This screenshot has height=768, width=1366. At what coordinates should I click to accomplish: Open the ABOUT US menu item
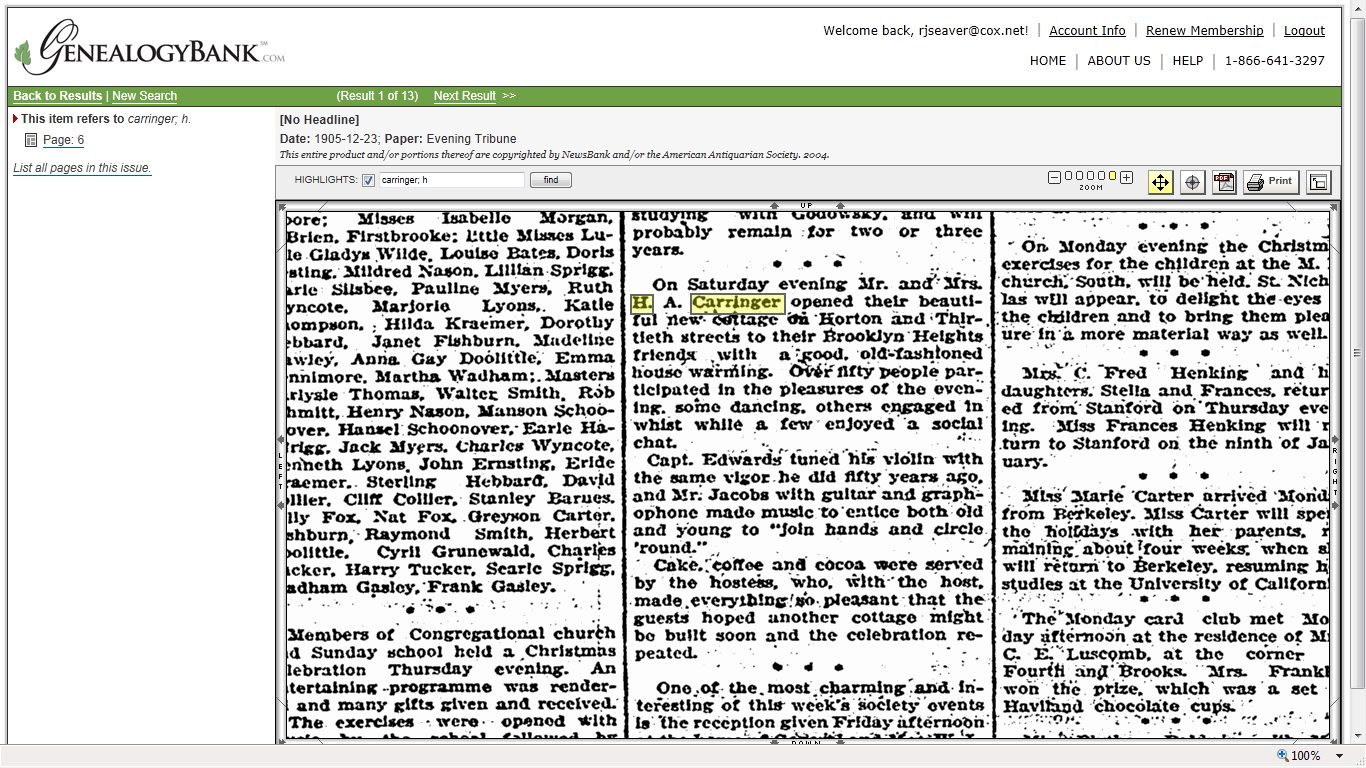(x=1119, y=61)
